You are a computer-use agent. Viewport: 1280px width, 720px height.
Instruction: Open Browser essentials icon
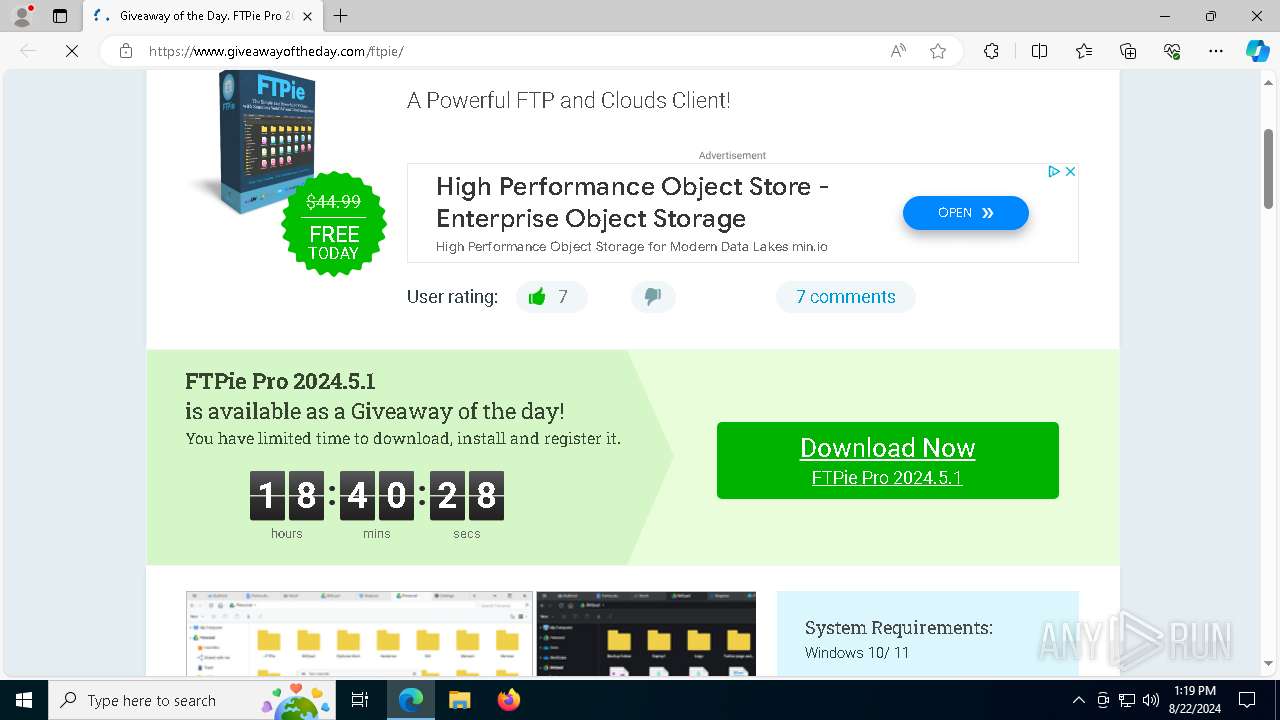tap(1172, 51)
